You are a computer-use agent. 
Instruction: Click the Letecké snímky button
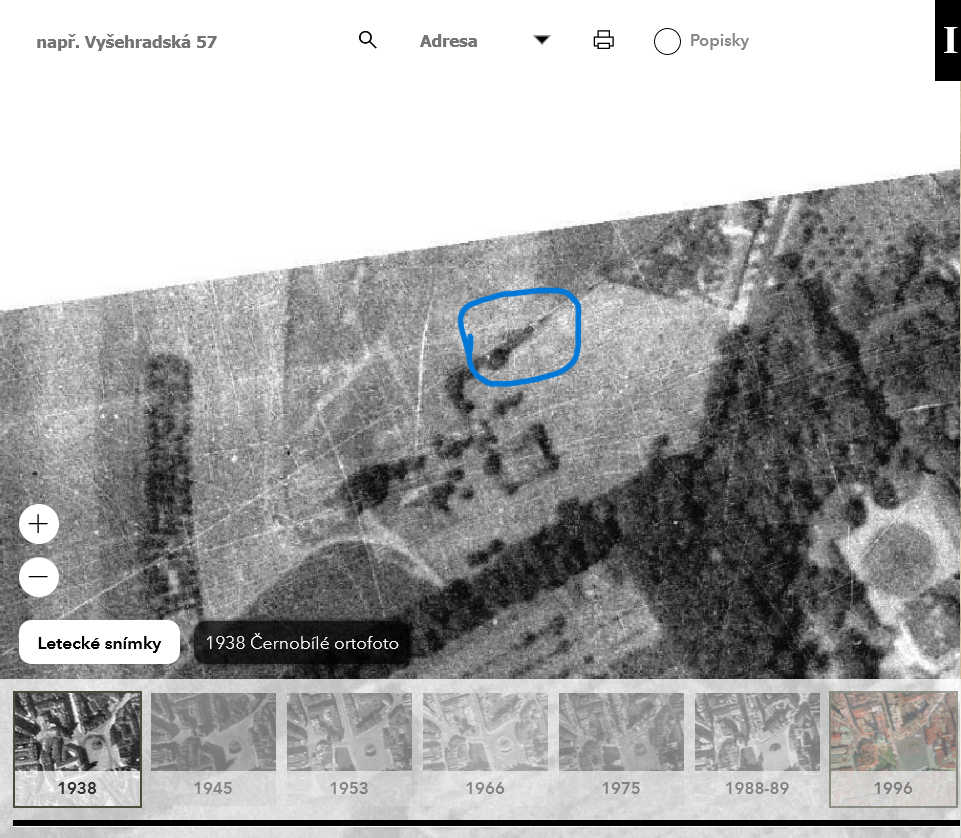[x=99, y=643]
